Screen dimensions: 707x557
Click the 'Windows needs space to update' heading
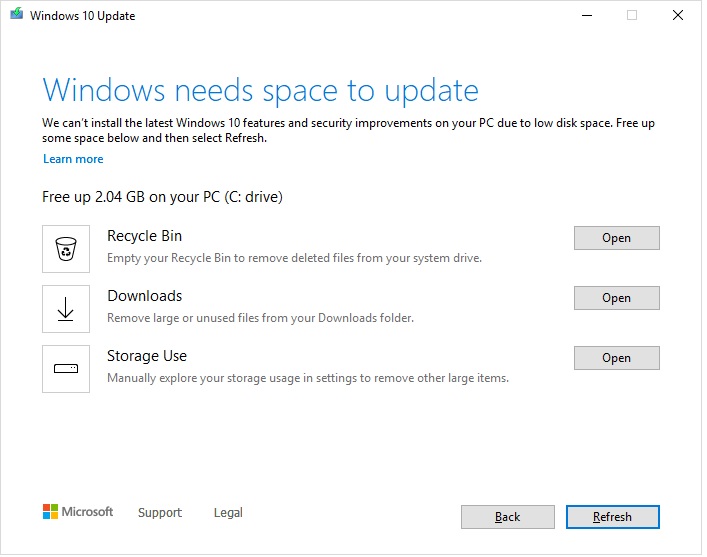(x=260, y=91)
